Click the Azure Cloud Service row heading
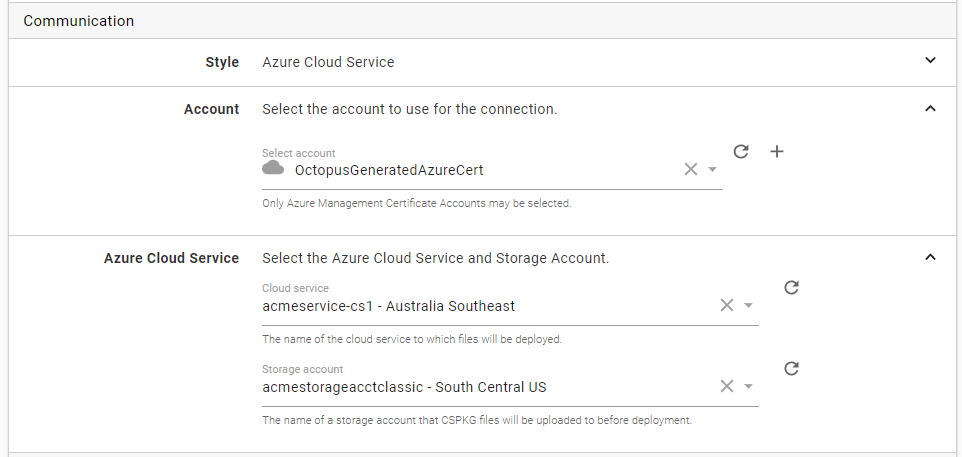Viewport: 962px width, 457px height. click(171, 258)
